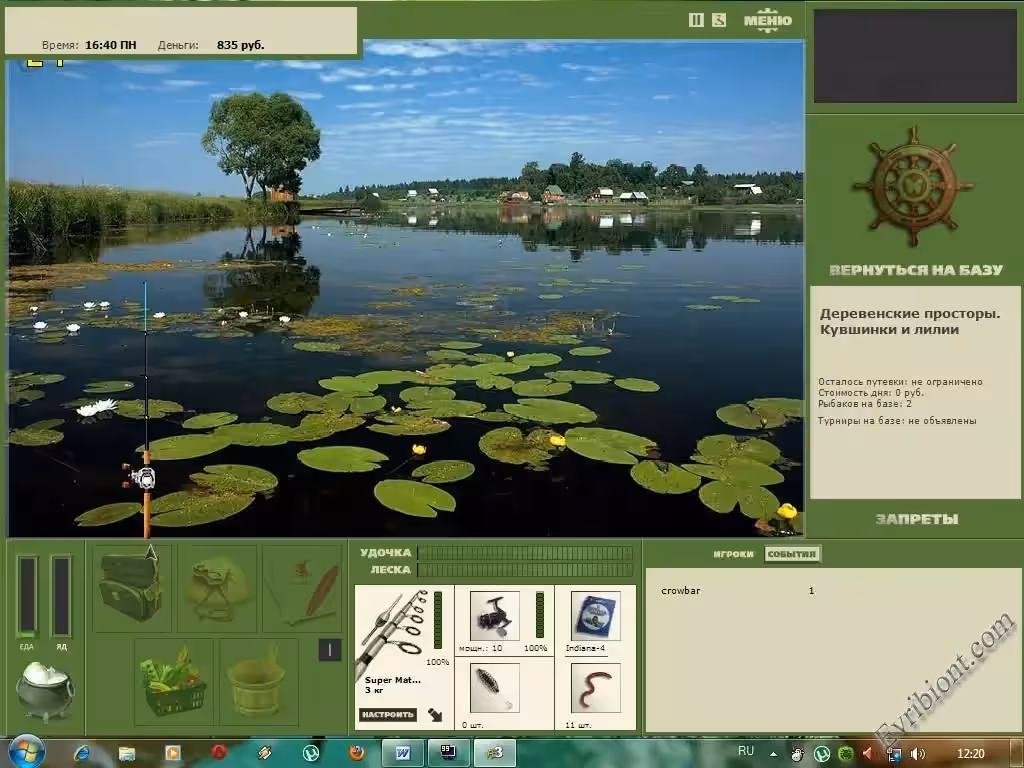Viewport: 1024px width, 768px height.
Task: Open the RU language selector
Action: [x=746, y=751]
